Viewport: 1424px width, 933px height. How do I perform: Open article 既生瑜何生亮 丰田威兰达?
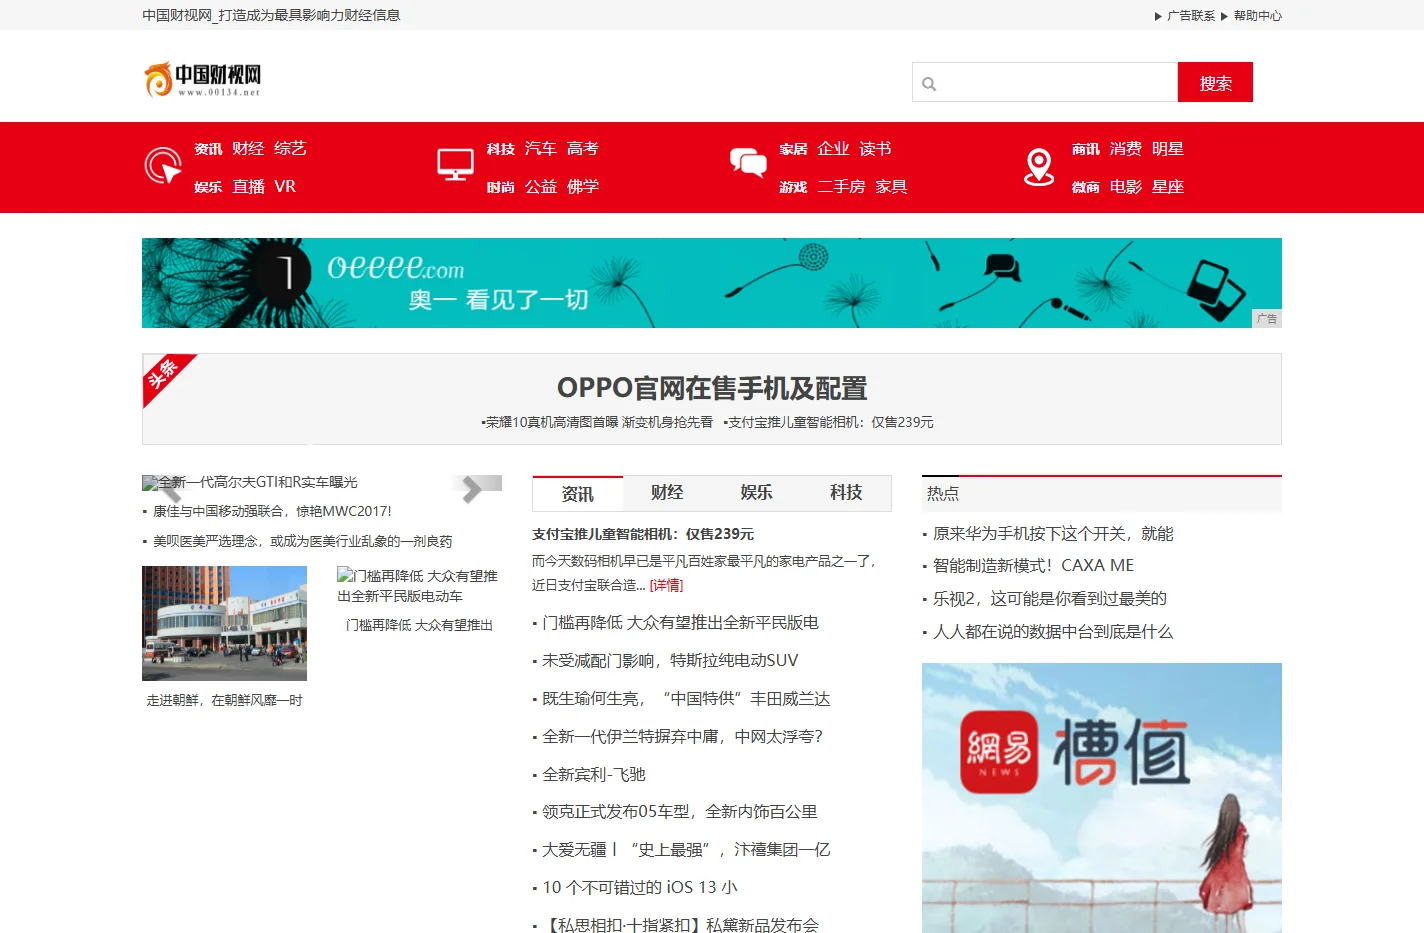[686, 699]
